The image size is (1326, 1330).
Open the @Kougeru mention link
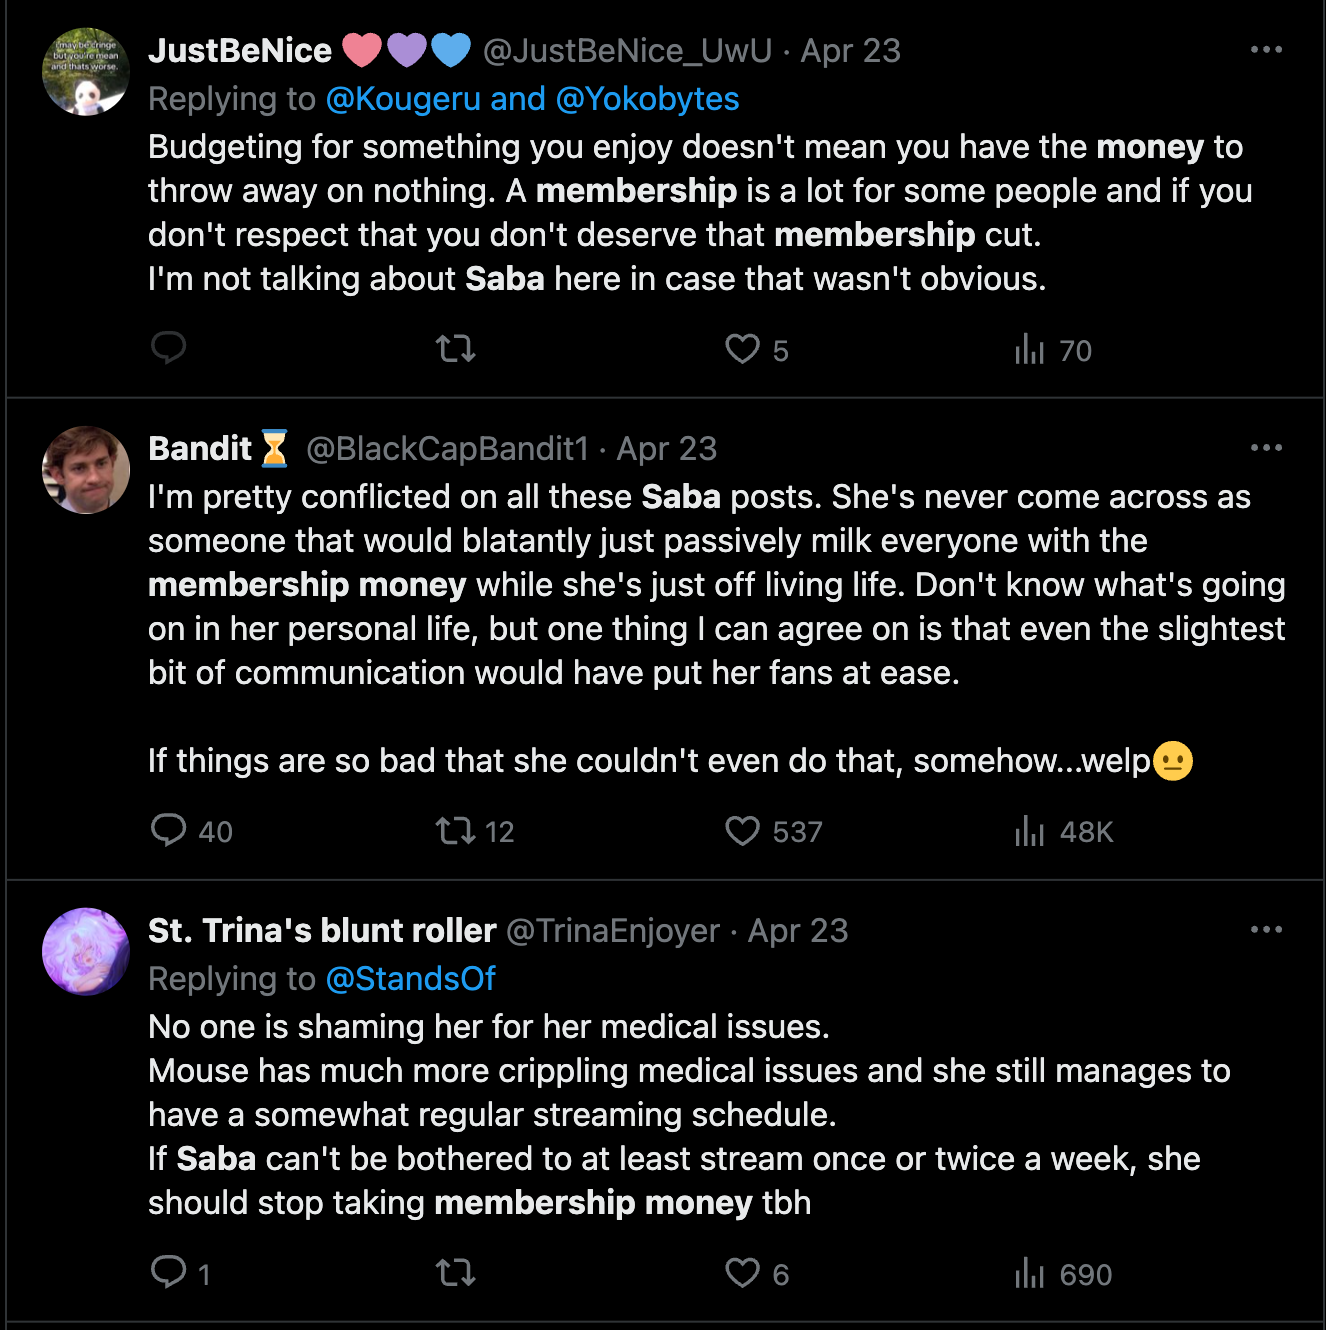pyautogui.click(x=403, y=99)
